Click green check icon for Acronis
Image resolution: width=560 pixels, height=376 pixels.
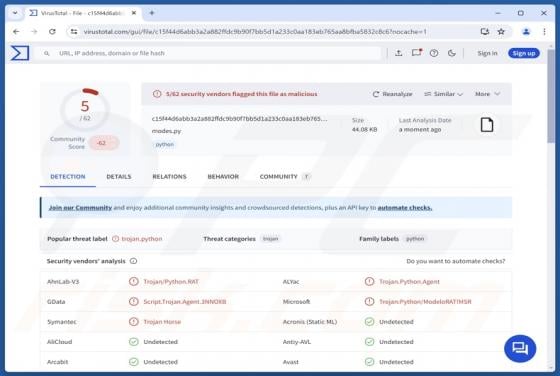click(x=369, y=322)
